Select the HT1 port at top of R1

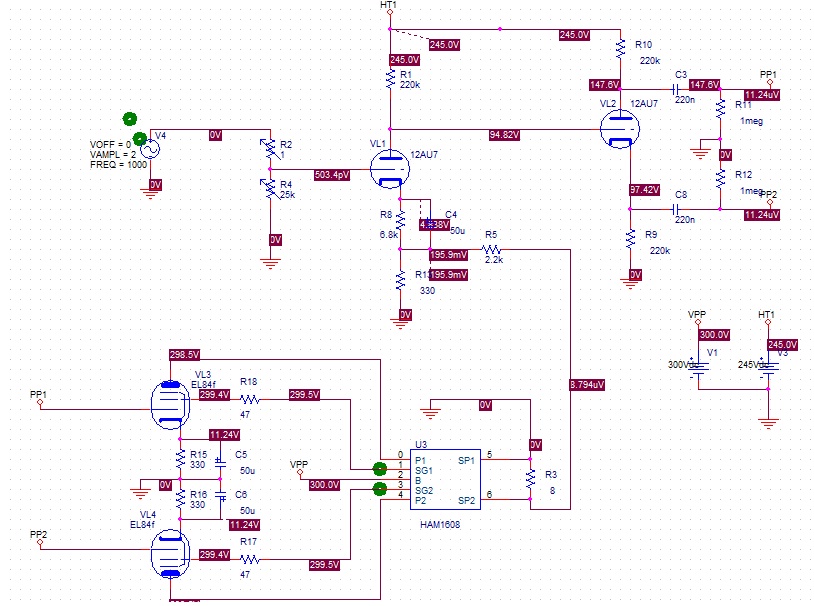point(389,11)
